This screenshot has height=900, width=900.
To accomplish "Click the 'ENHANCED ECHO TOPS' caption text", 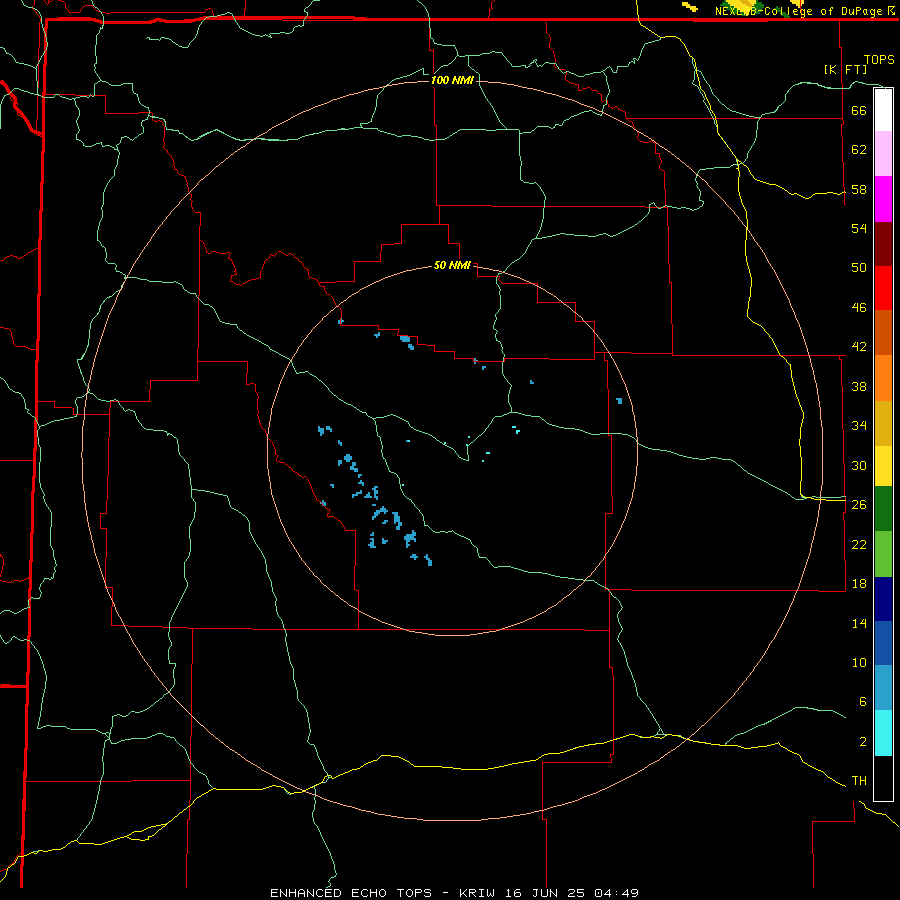I will 351,893.
